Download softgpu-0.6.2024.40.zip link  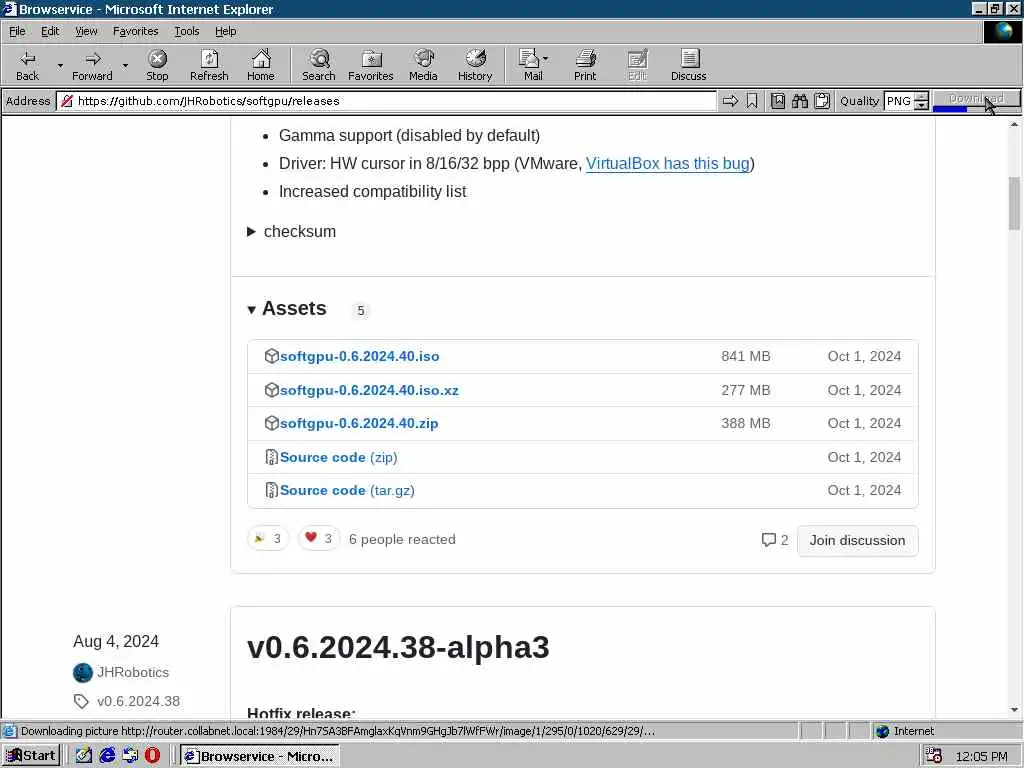359,423
